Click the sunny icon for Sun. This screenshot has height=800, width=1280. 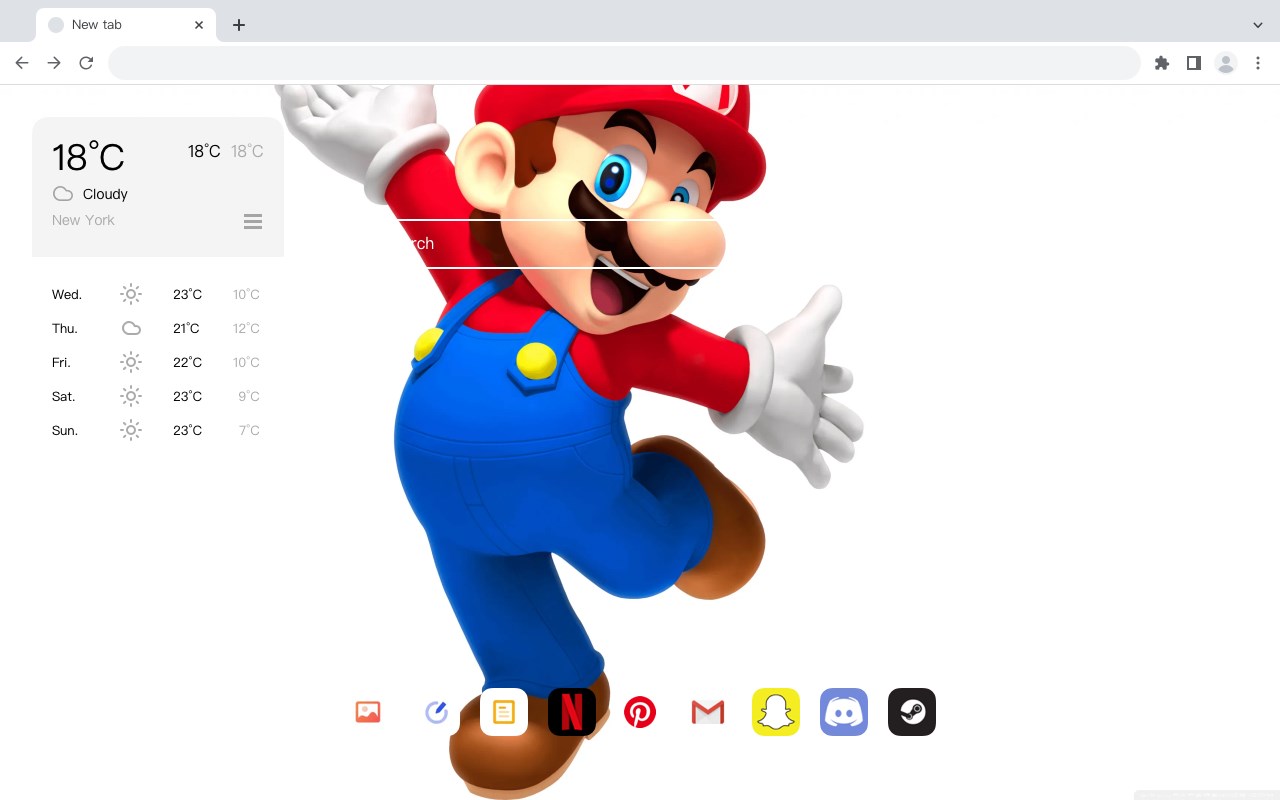click(131, 430)
